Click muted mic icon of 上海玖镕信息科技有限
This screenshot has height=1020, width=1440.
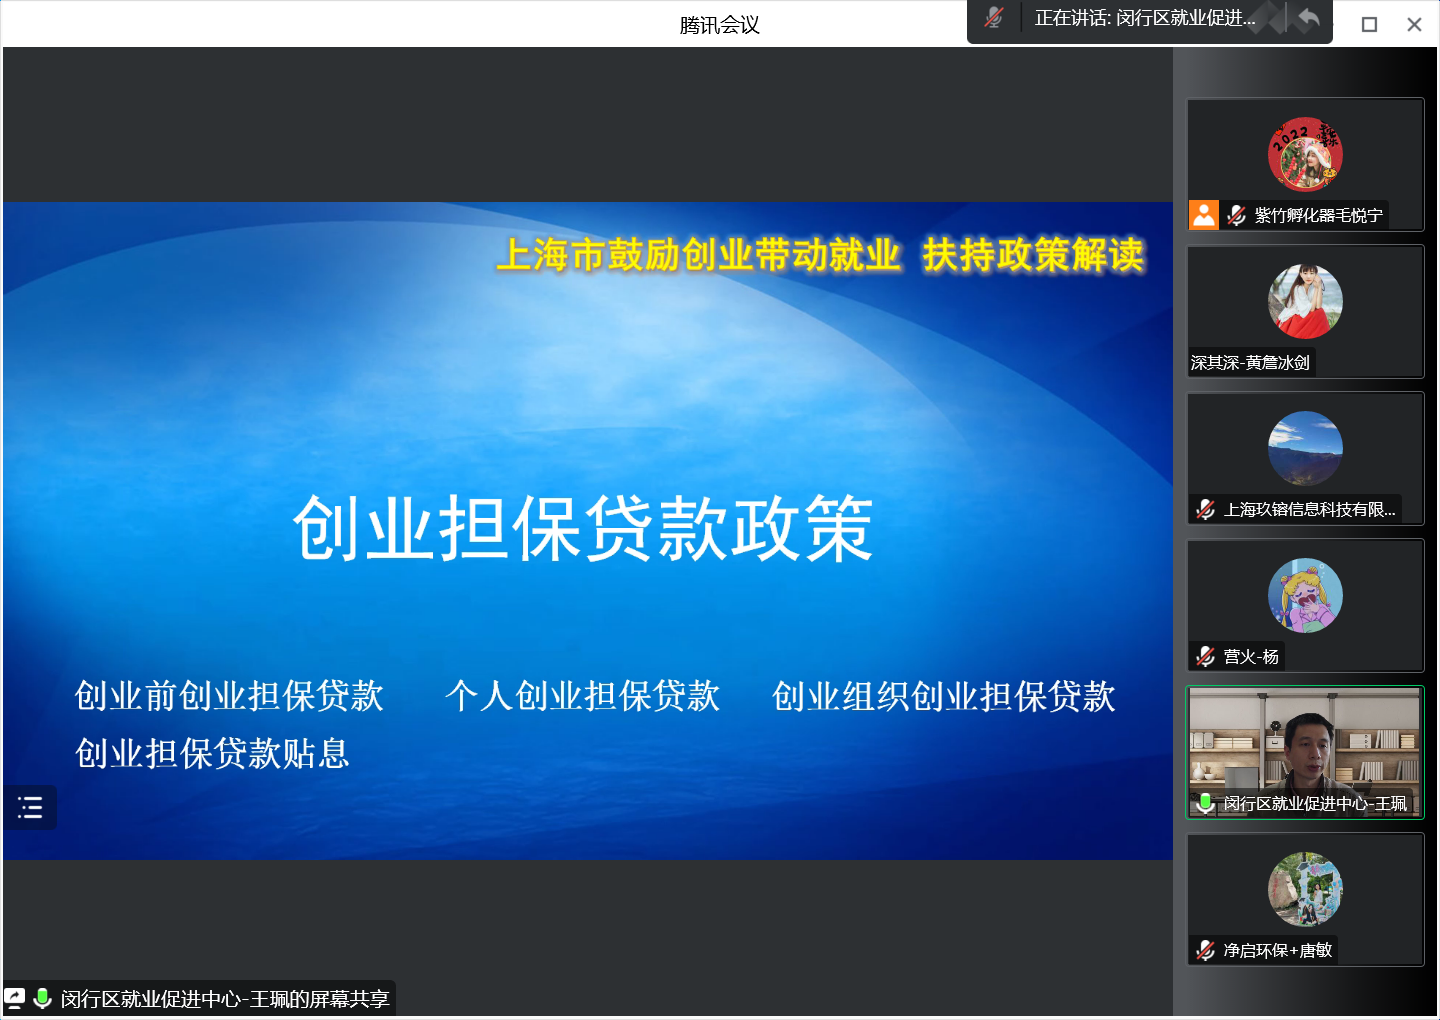tap(1206, 509)
